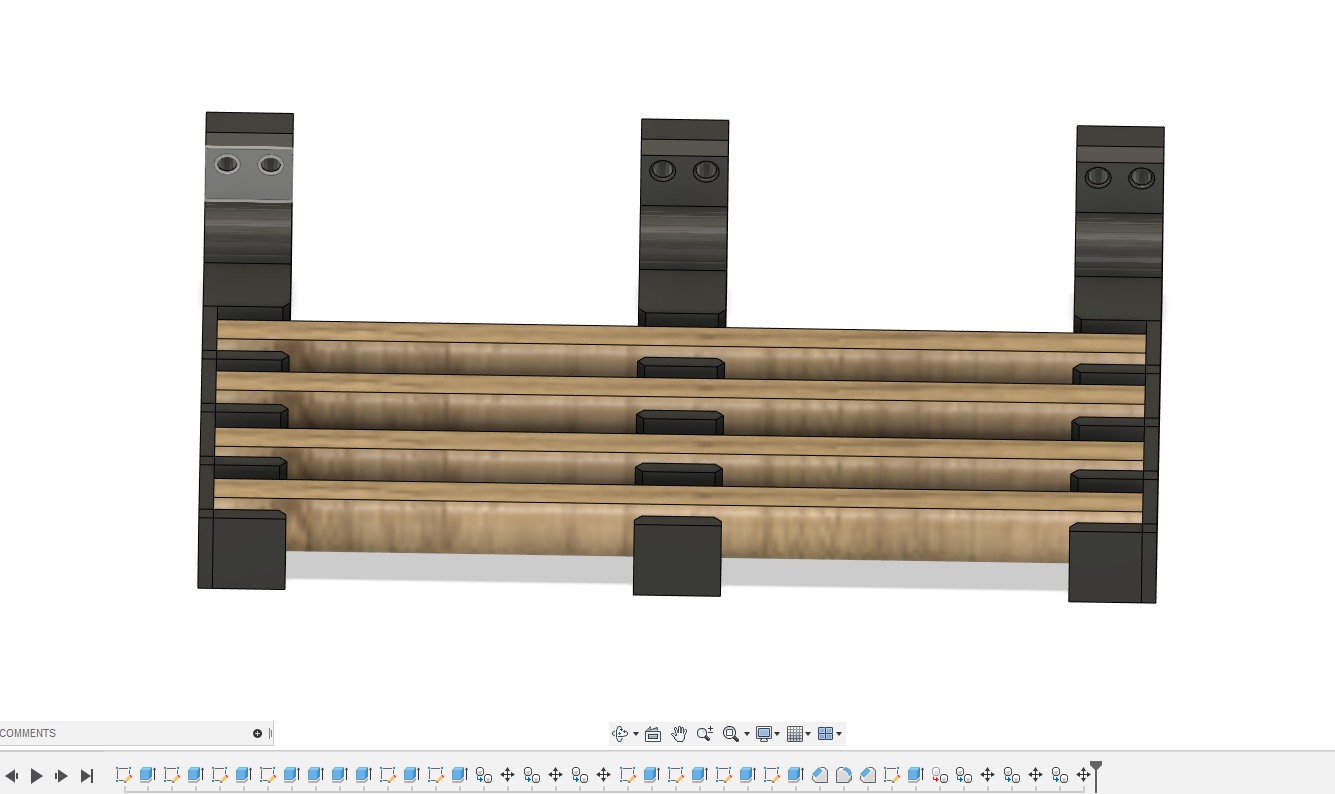Step back one feature in timeline

[12, 776]
